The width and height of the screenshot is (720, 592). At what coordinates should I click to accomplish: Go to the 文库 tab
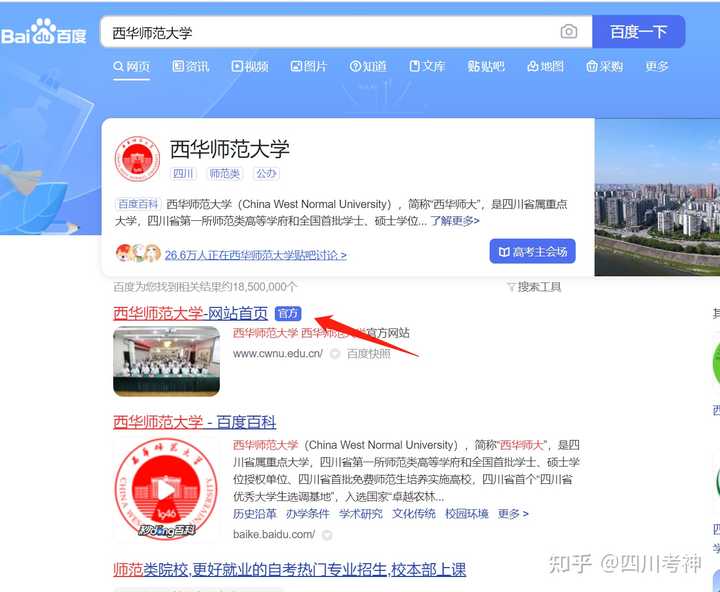pyautogui.click(x=427, y=67)
